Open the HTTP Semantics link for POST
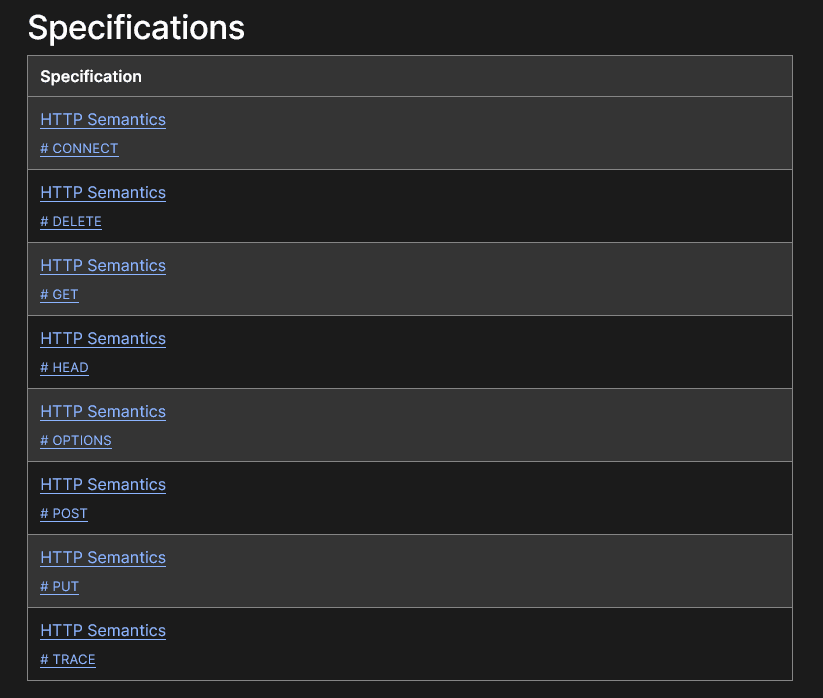 click(x=102, y=484)
